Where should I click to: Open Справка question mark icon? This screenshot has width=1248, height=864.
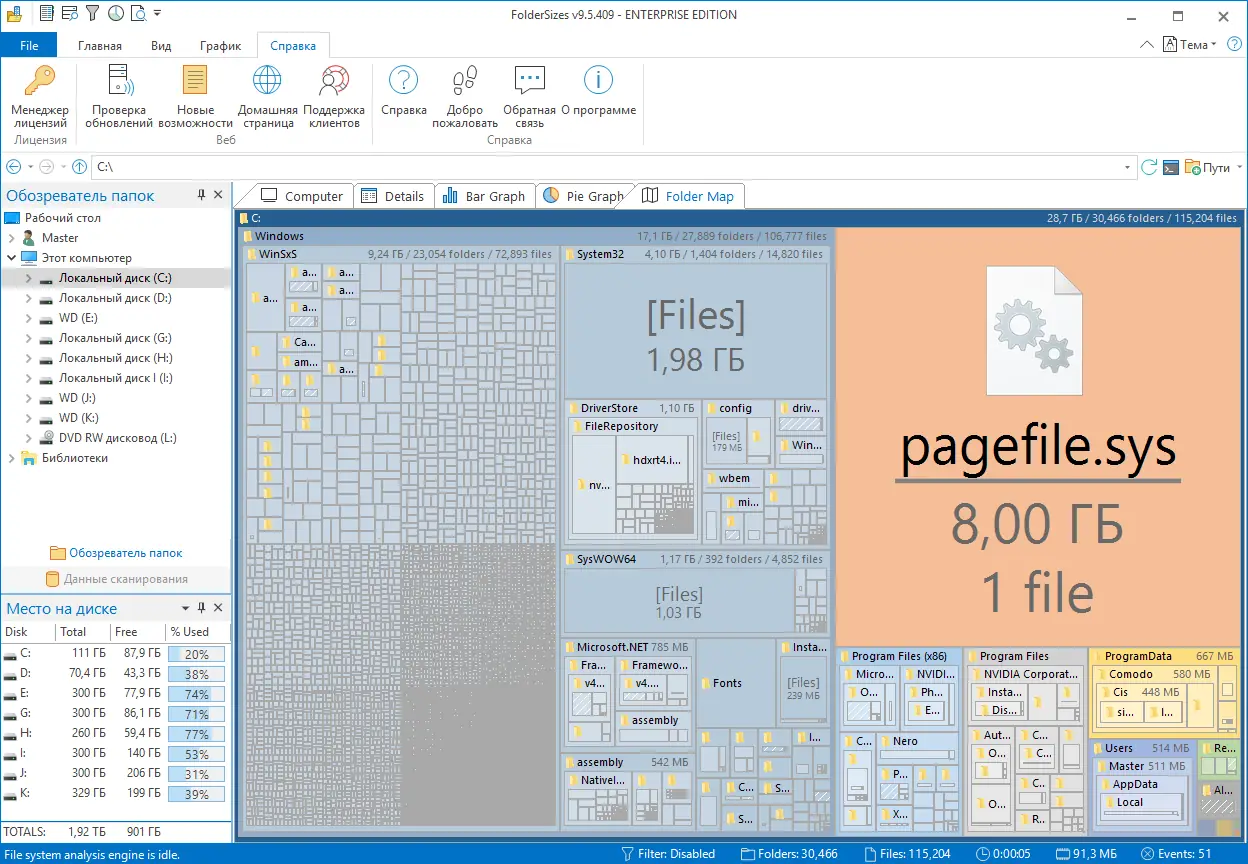click(403, 80)
